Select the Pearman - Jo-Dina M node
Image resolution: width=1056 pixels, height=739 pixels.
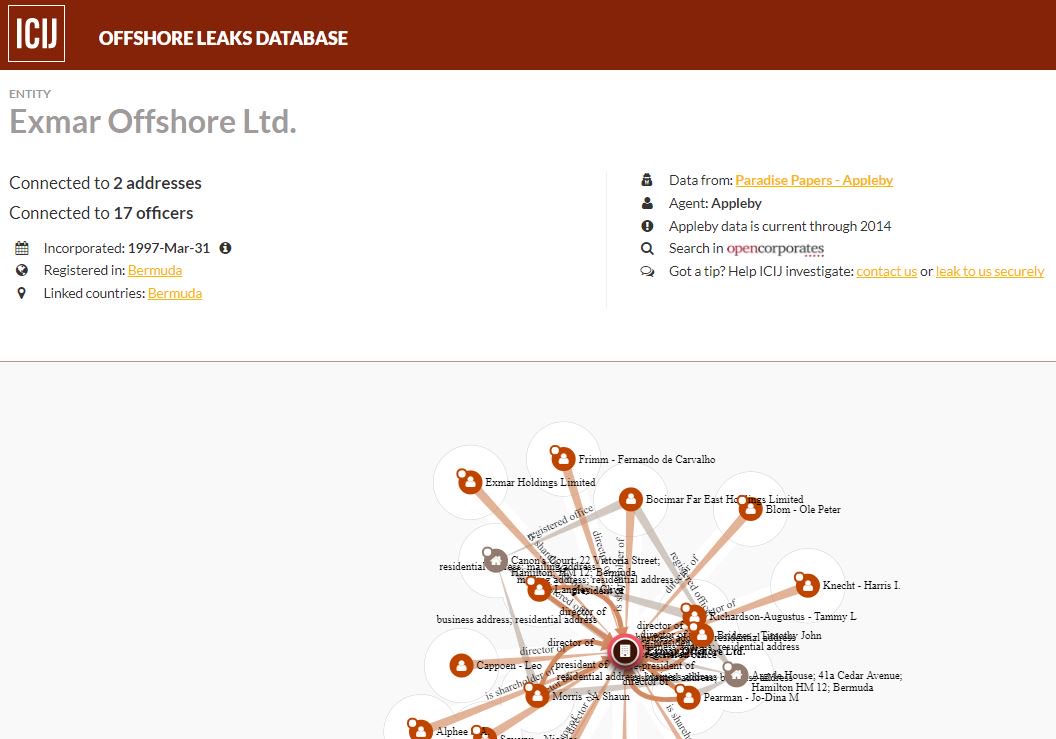[688, 697]
